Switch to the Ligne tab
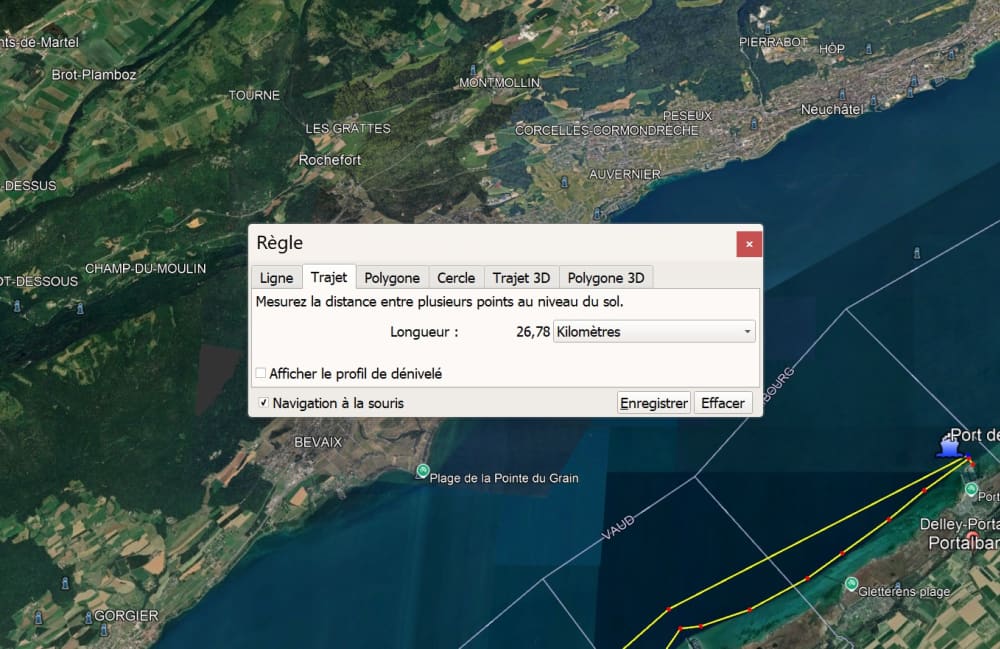Viewport: 1000px width, 649px height. click(x=276, y=278)
